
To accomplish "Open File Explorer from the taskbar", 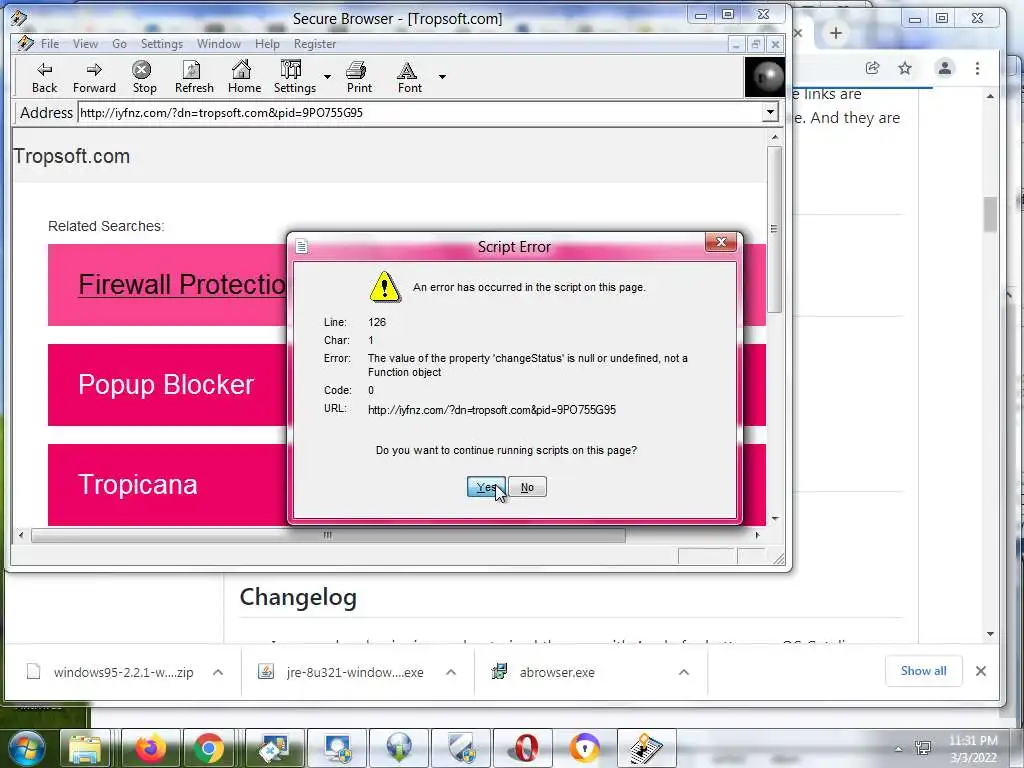I will coord(86,748).
